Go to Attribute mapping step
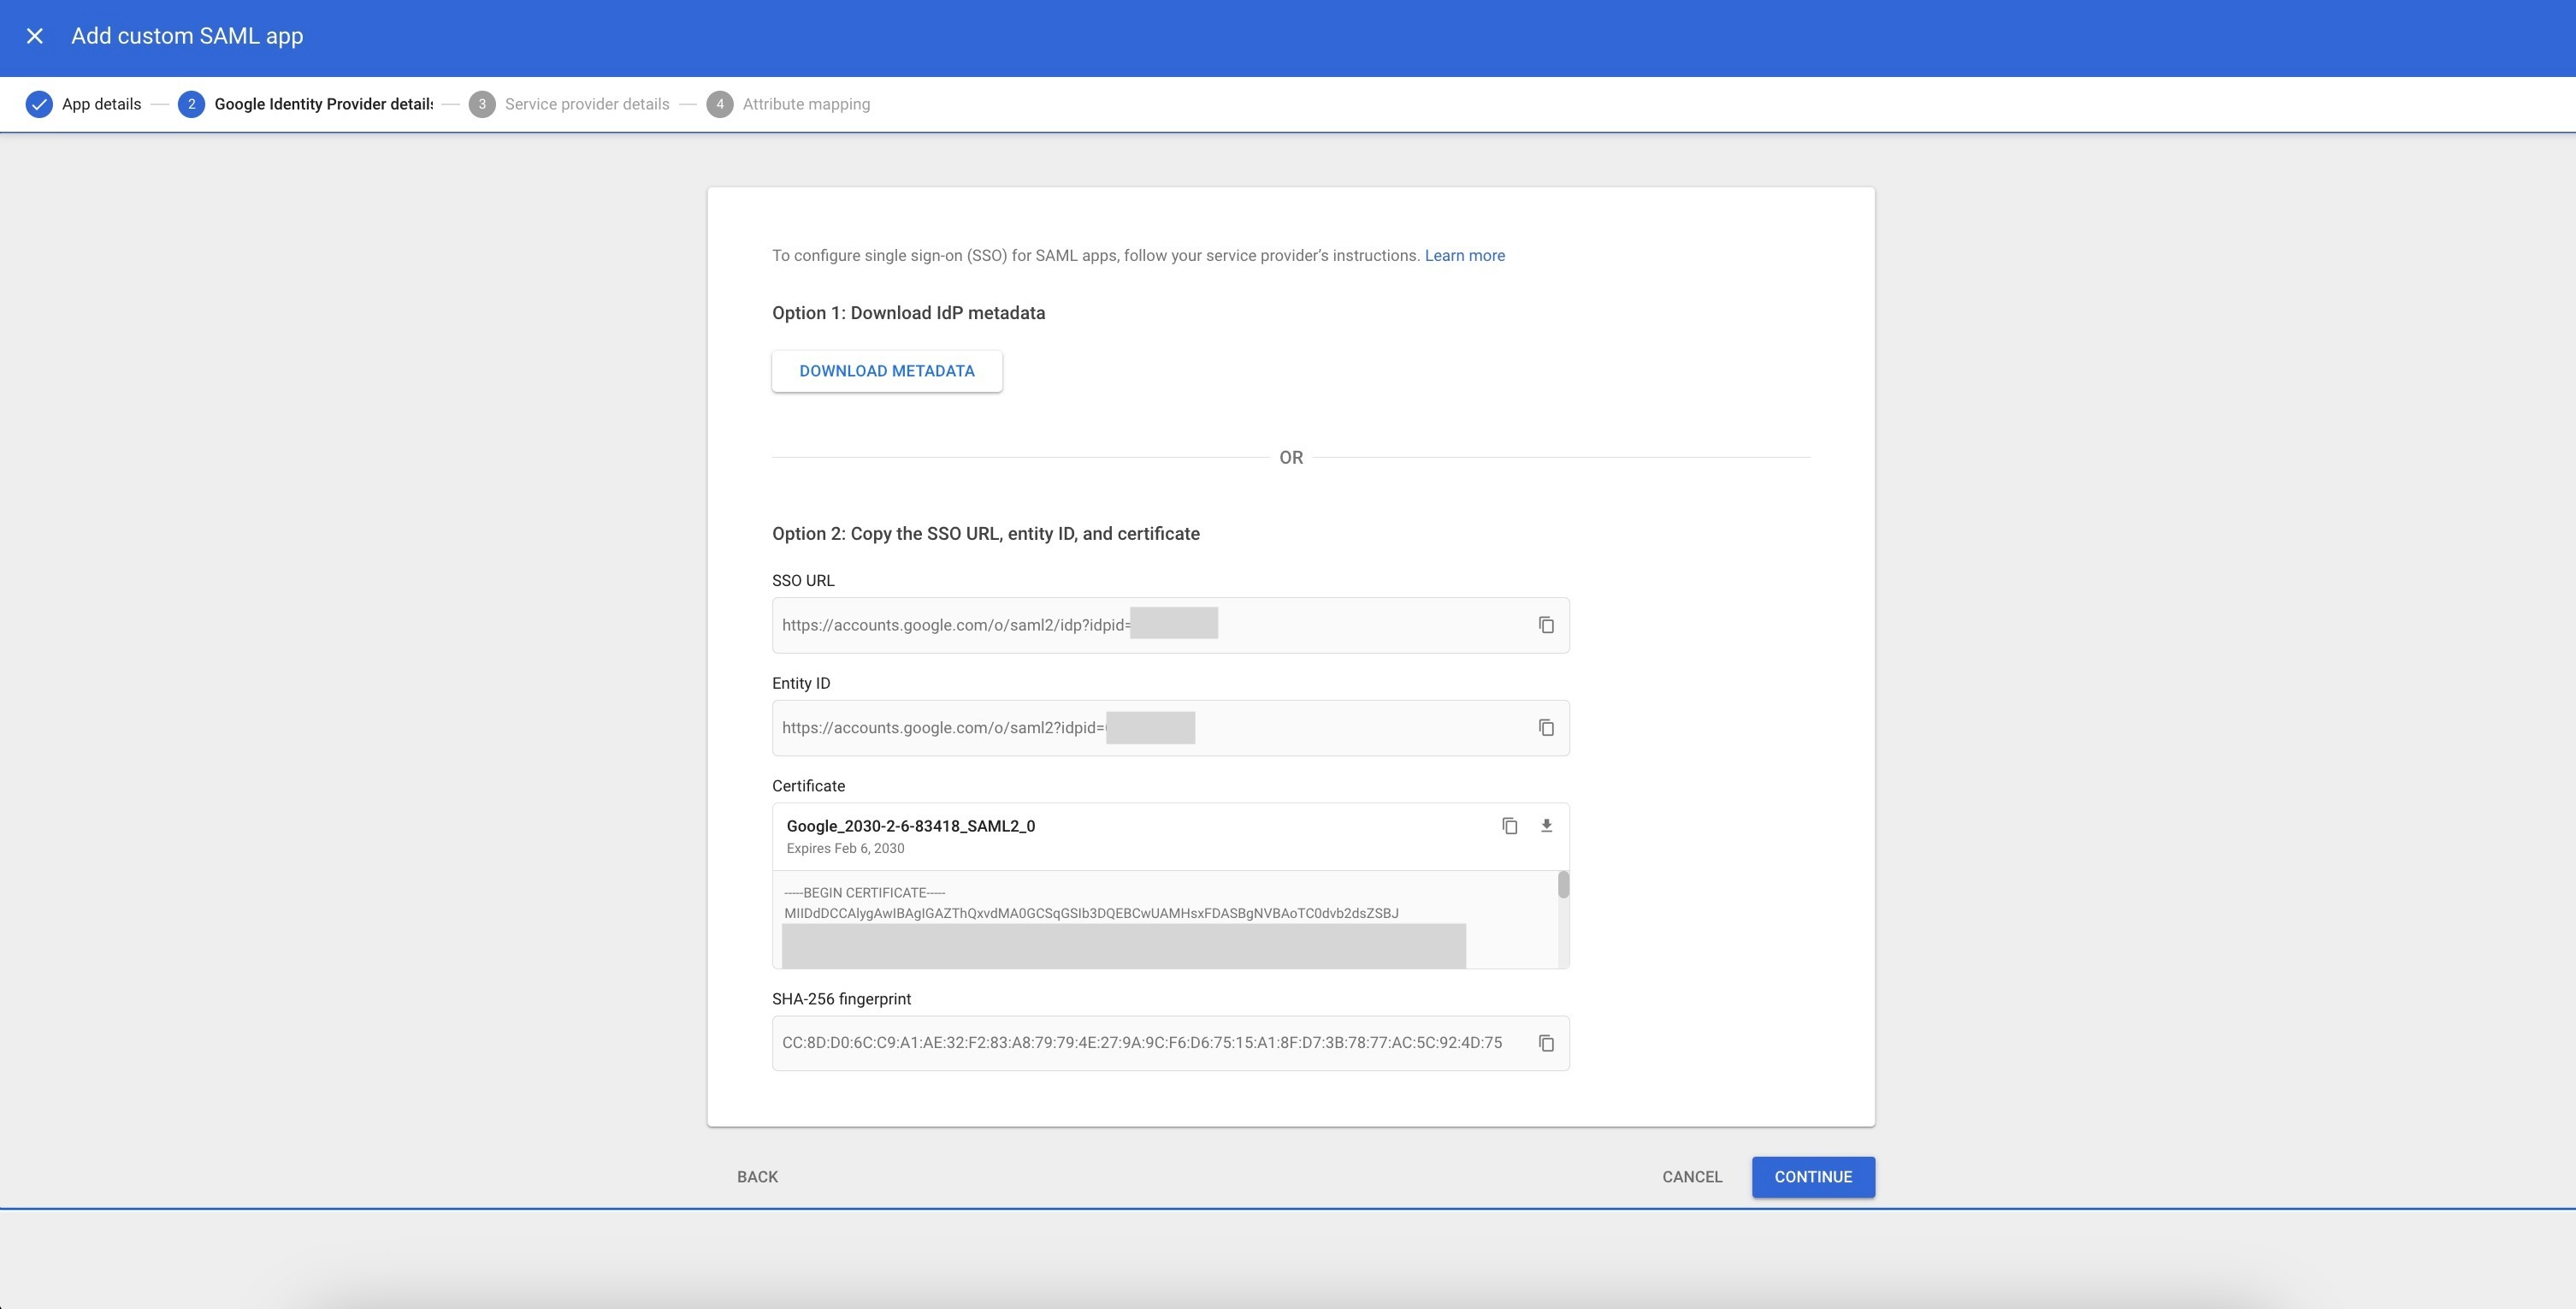The height and width of the screenshot is (1309, 2576). (805, 104)
